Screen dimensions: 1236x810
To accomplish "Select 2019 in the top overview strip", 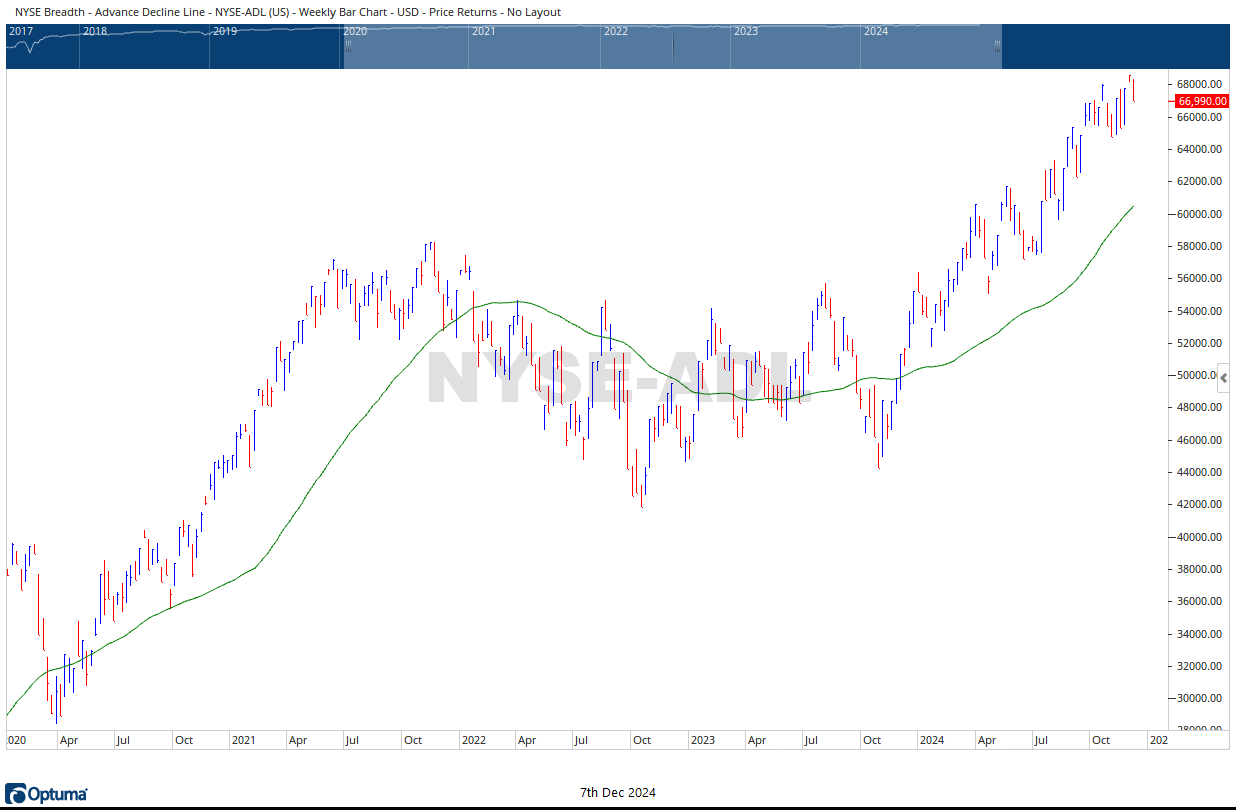I will pos(225,31).
